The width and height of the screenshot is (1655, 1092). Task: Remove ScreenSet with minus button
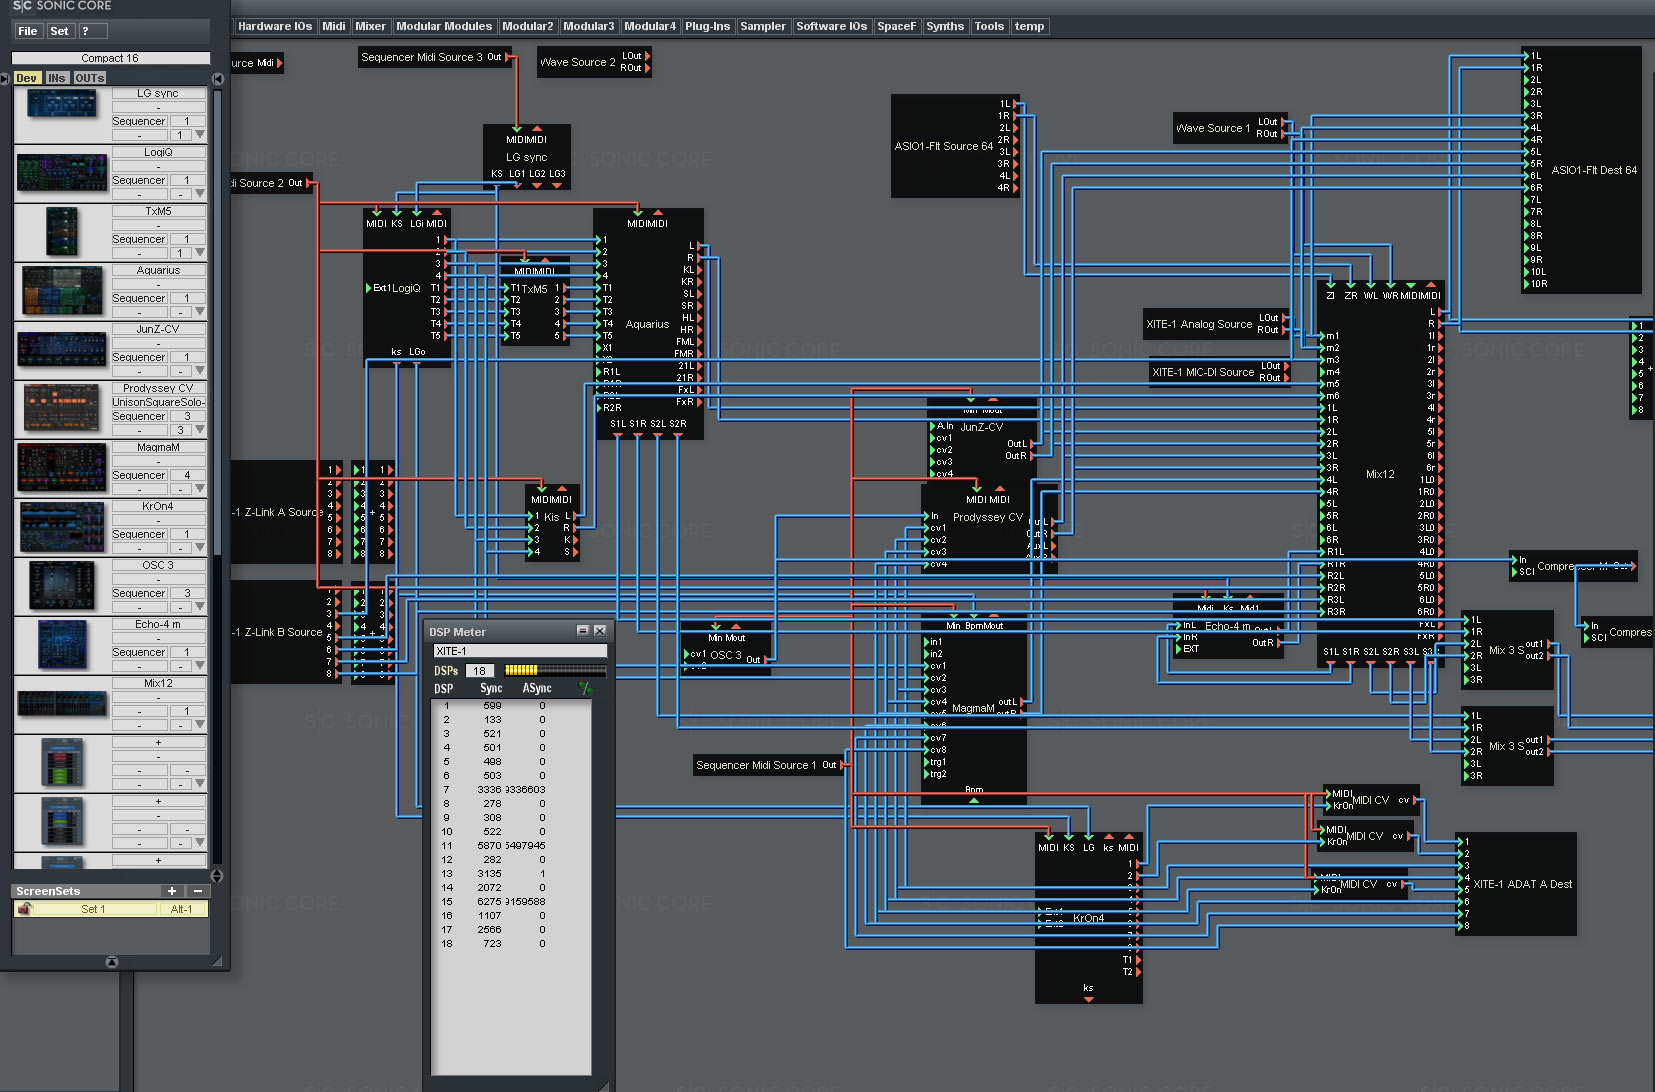(198, 891)
